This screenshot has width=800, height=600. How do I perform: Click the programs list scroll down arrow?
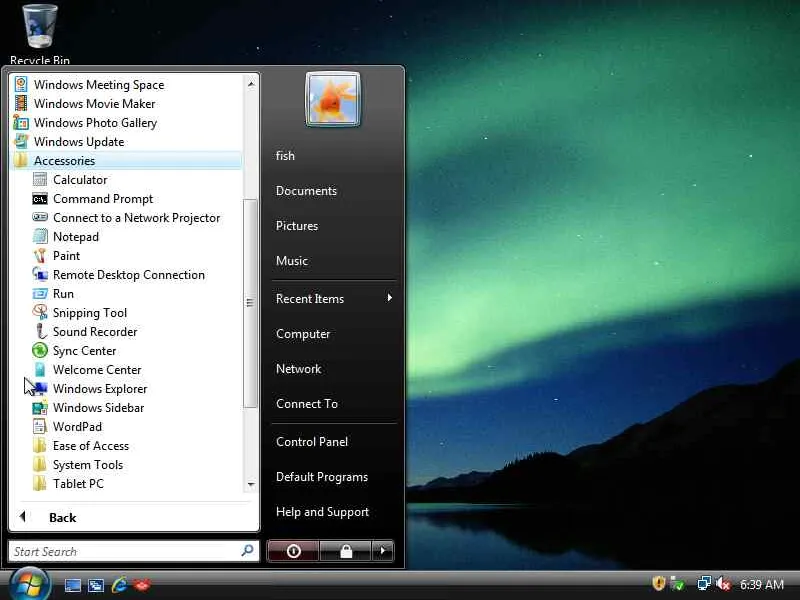(251, 484)
